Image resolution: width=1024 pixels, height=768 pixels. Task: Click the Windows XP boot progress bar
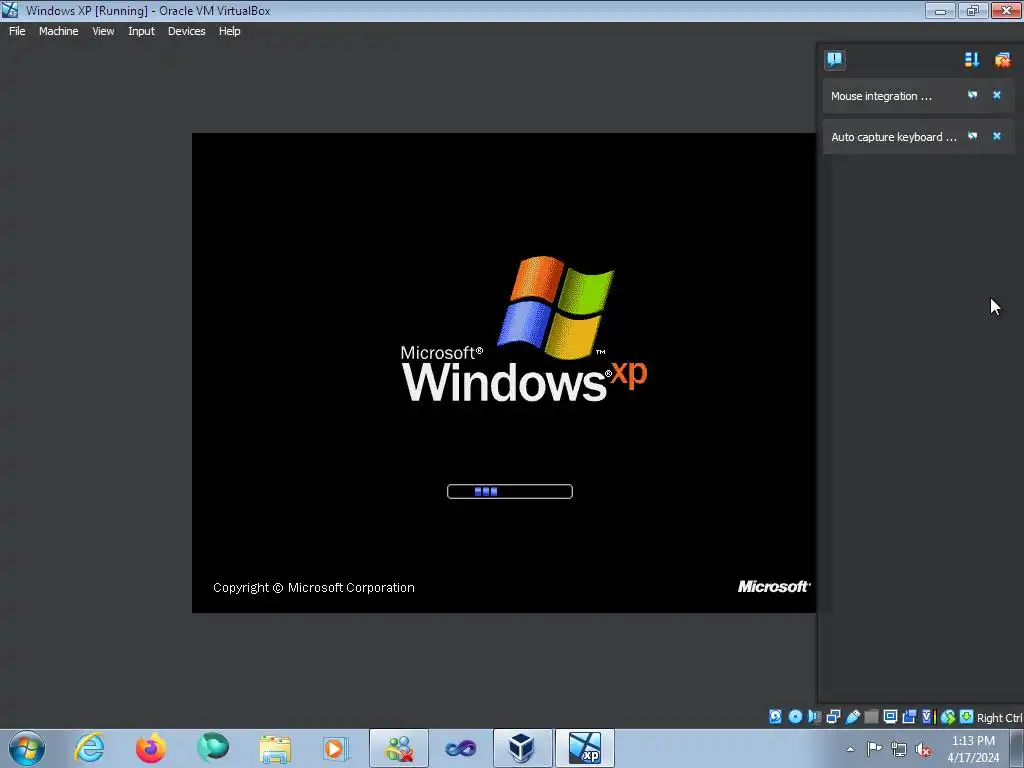point(509,491)
